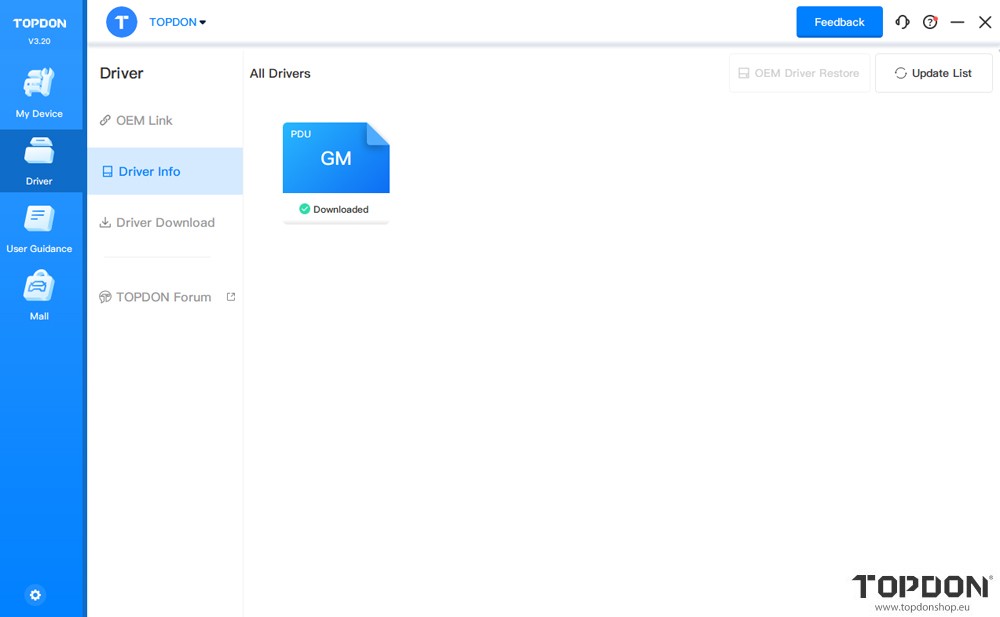The image size is (1000, 617).
Task: Click the green Downloaded status checkmark
Action: (305, 209)
